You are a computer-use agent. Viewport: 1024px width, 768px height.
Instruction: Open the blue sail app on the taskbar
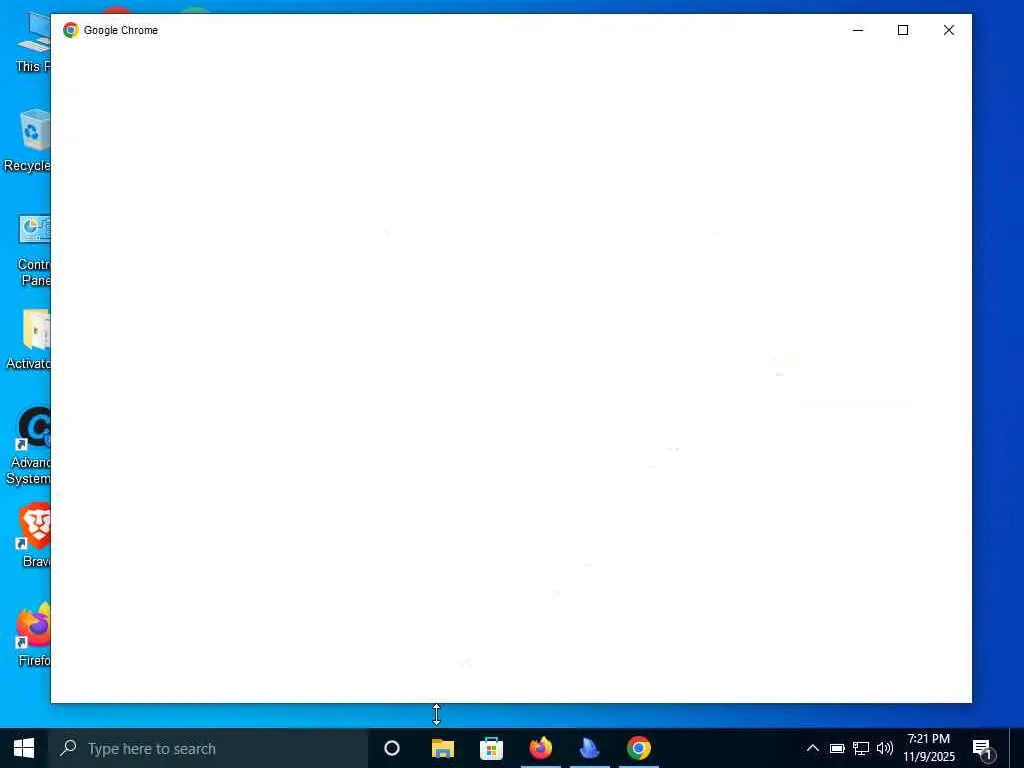click(590, 748)
